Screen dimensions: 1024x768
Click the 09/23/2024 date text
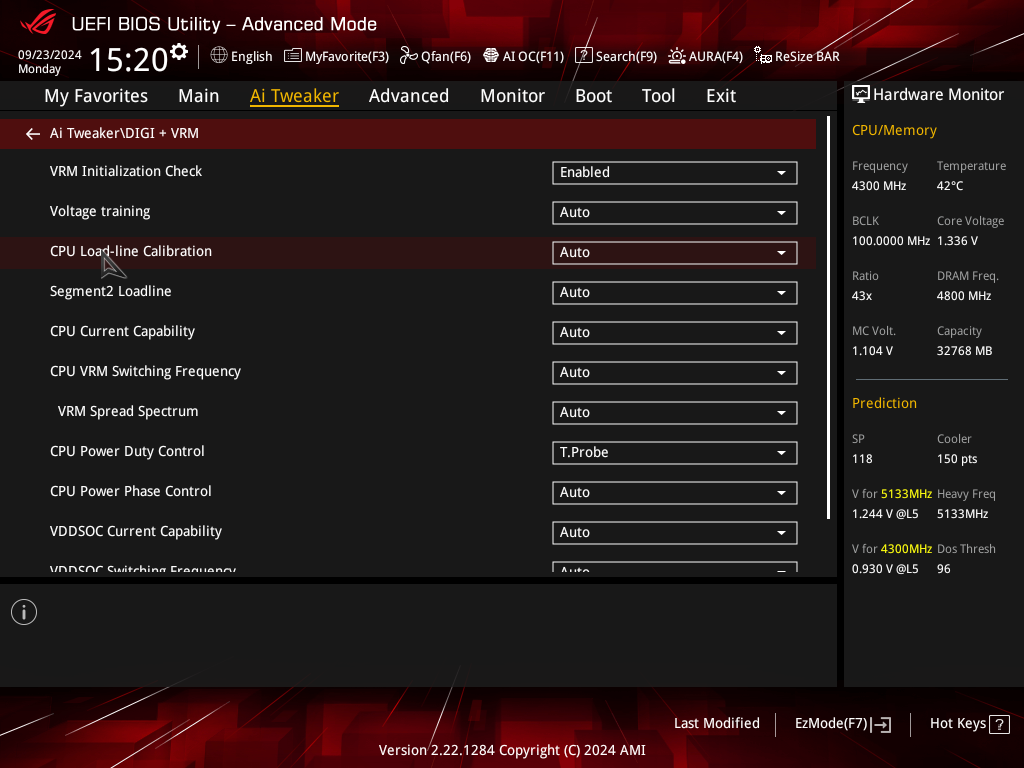(x=50, y=55)
